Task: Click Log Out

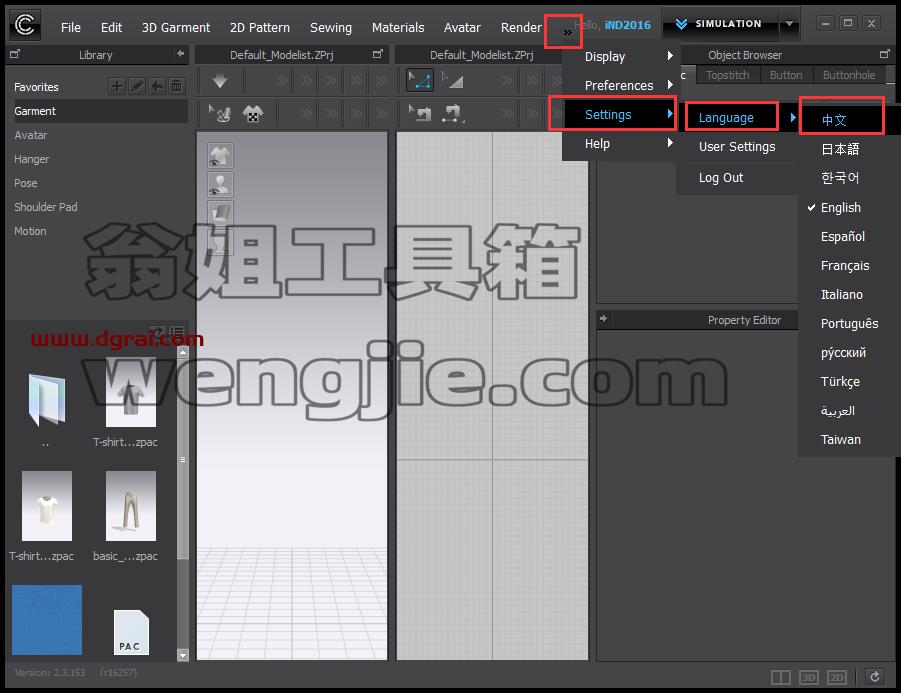Action: (x=721, y=178)
